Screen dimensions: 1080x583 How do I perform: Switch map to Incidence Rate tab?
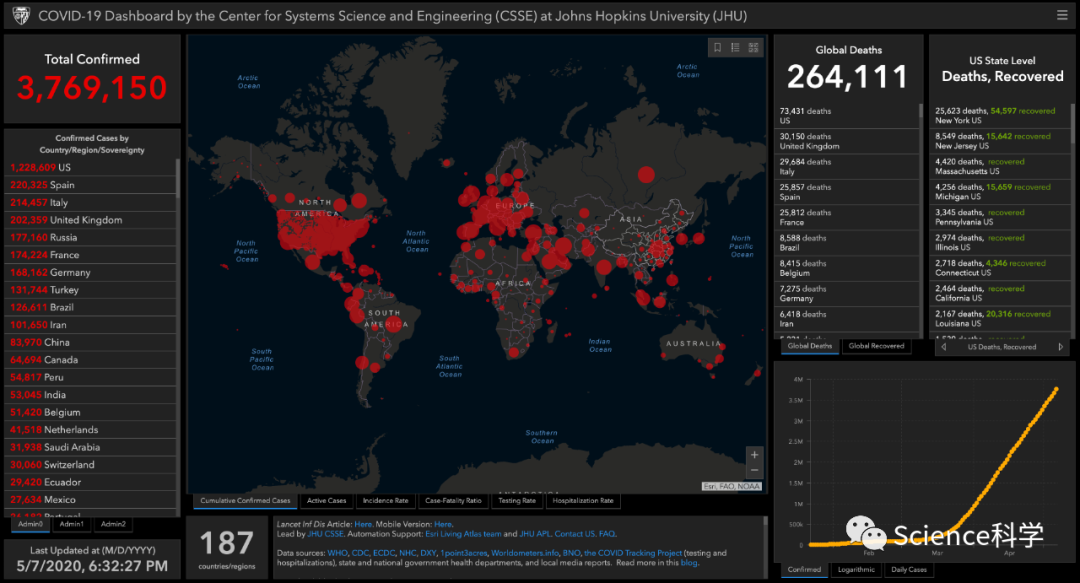pos(386,501)
